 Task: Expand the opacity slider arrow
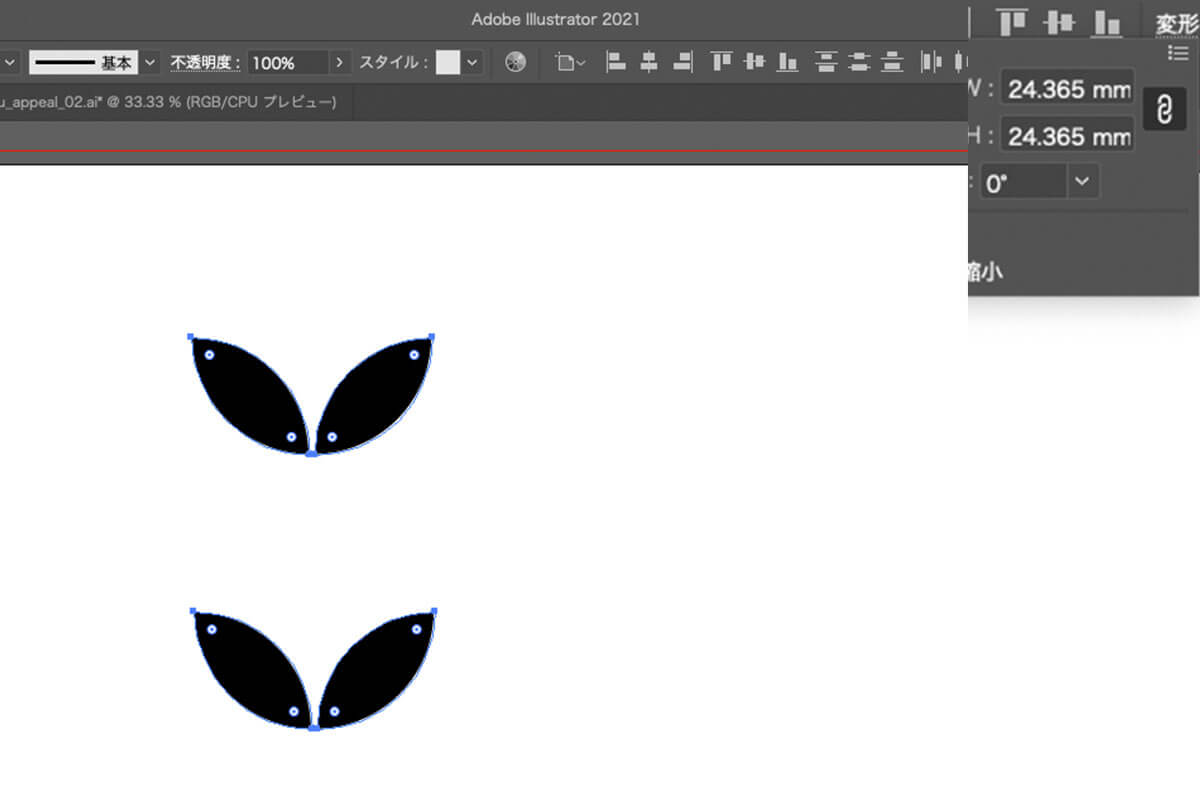340,62
